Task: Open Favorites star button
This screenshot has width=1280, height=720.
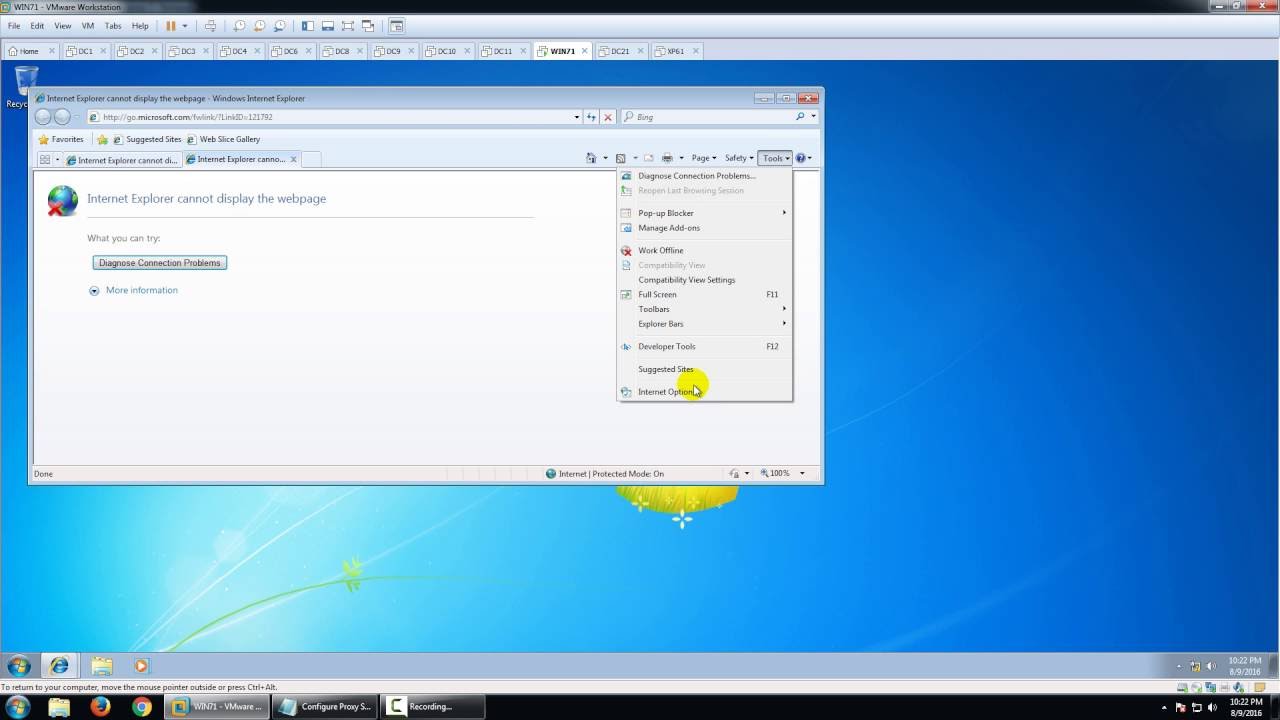Action: point(61,139)
